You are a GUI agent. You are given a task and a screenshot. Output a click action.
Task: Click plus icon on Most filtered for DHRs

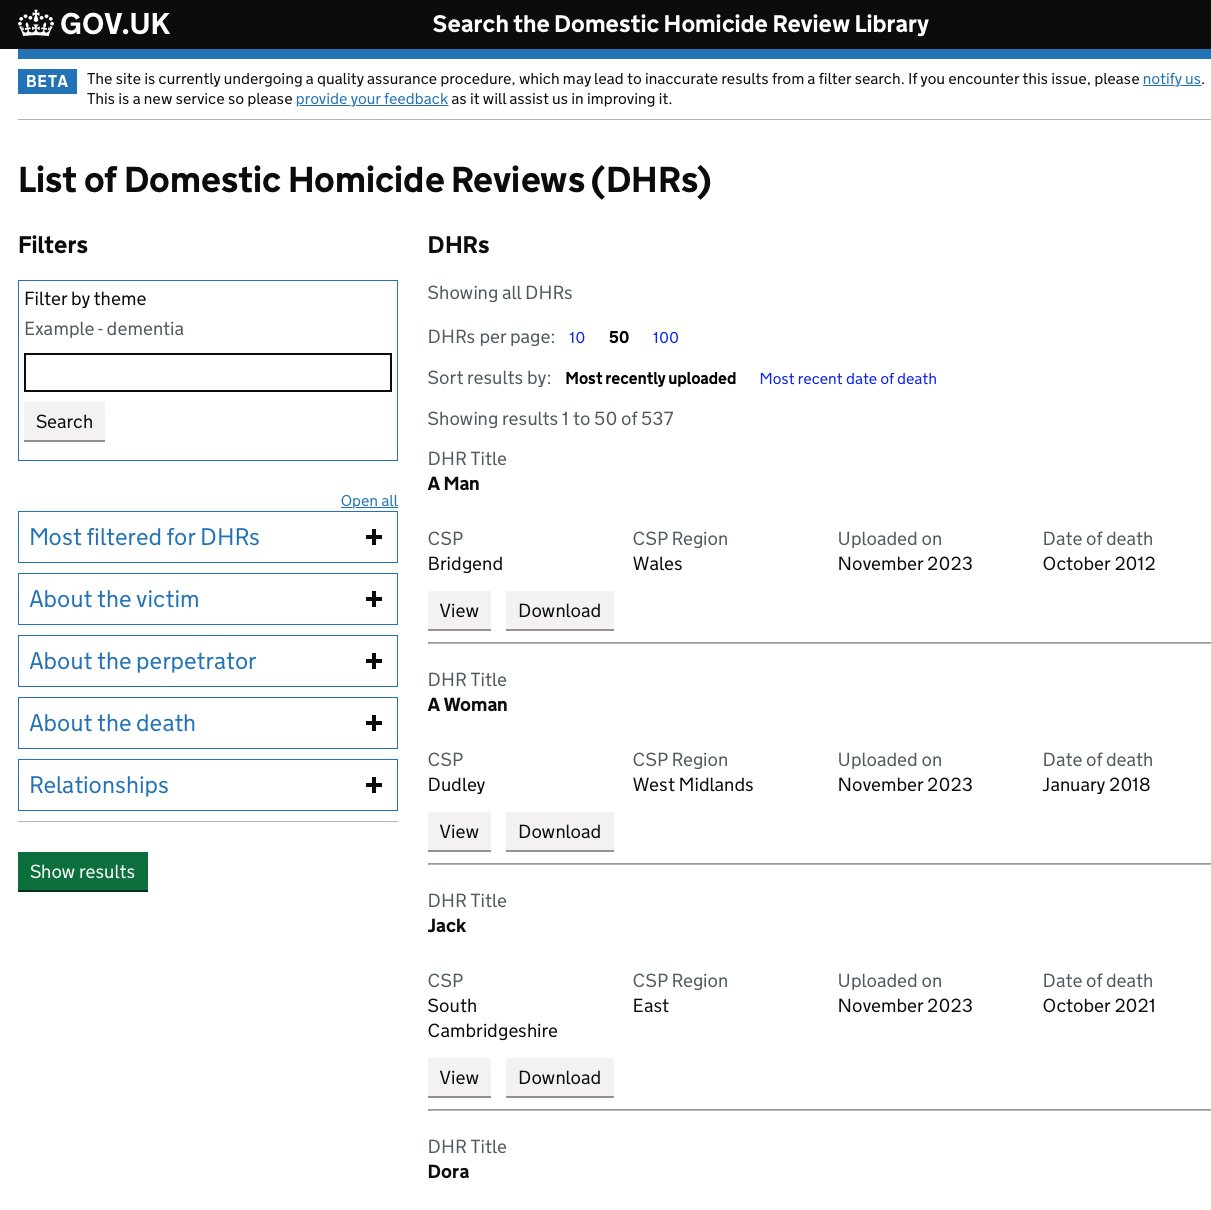(x=374, y=537)
